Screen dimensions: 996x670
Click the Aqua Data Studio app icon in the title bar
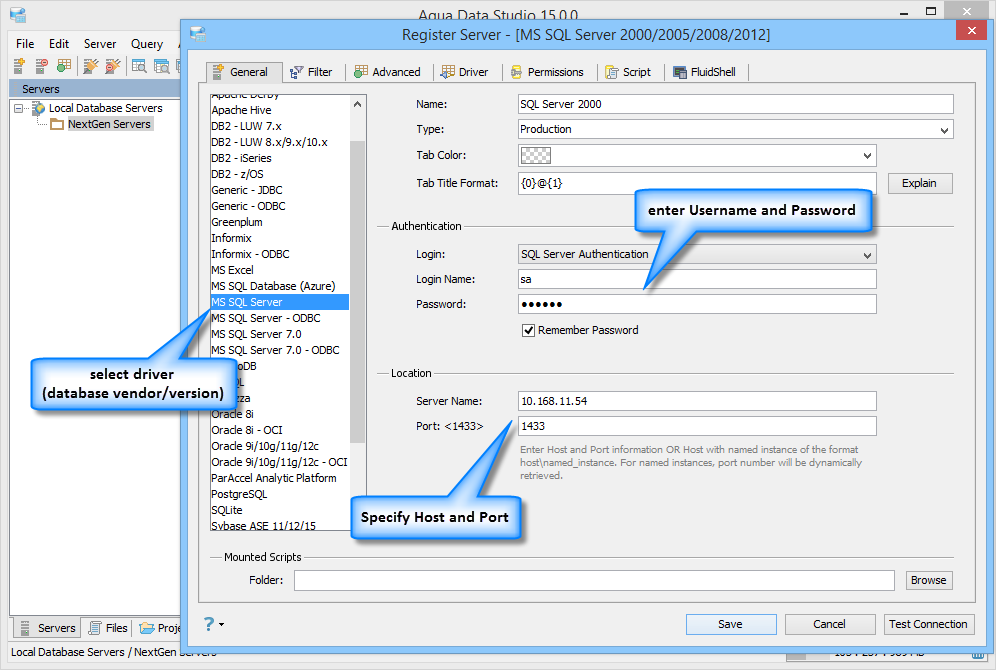(18, 14)
